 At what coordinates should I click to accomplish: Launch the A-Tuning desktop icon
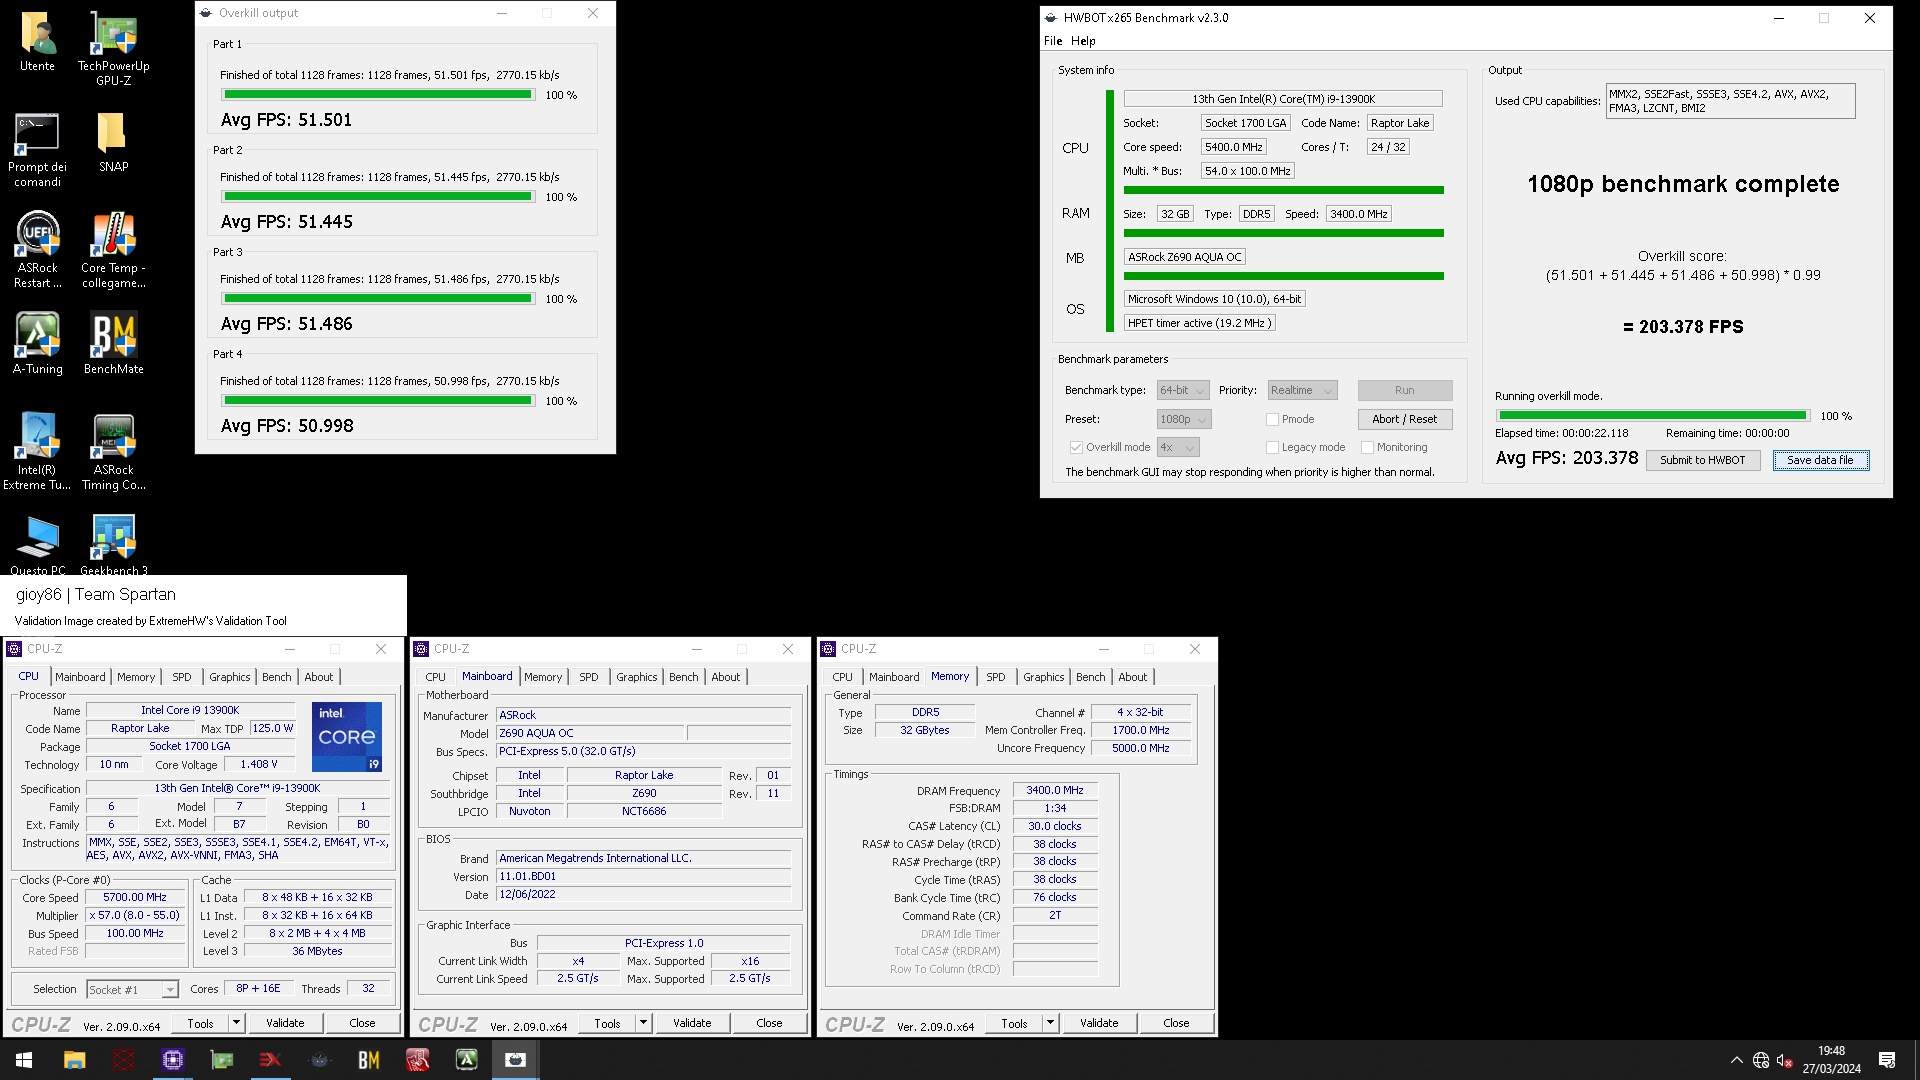coord(37,344)
